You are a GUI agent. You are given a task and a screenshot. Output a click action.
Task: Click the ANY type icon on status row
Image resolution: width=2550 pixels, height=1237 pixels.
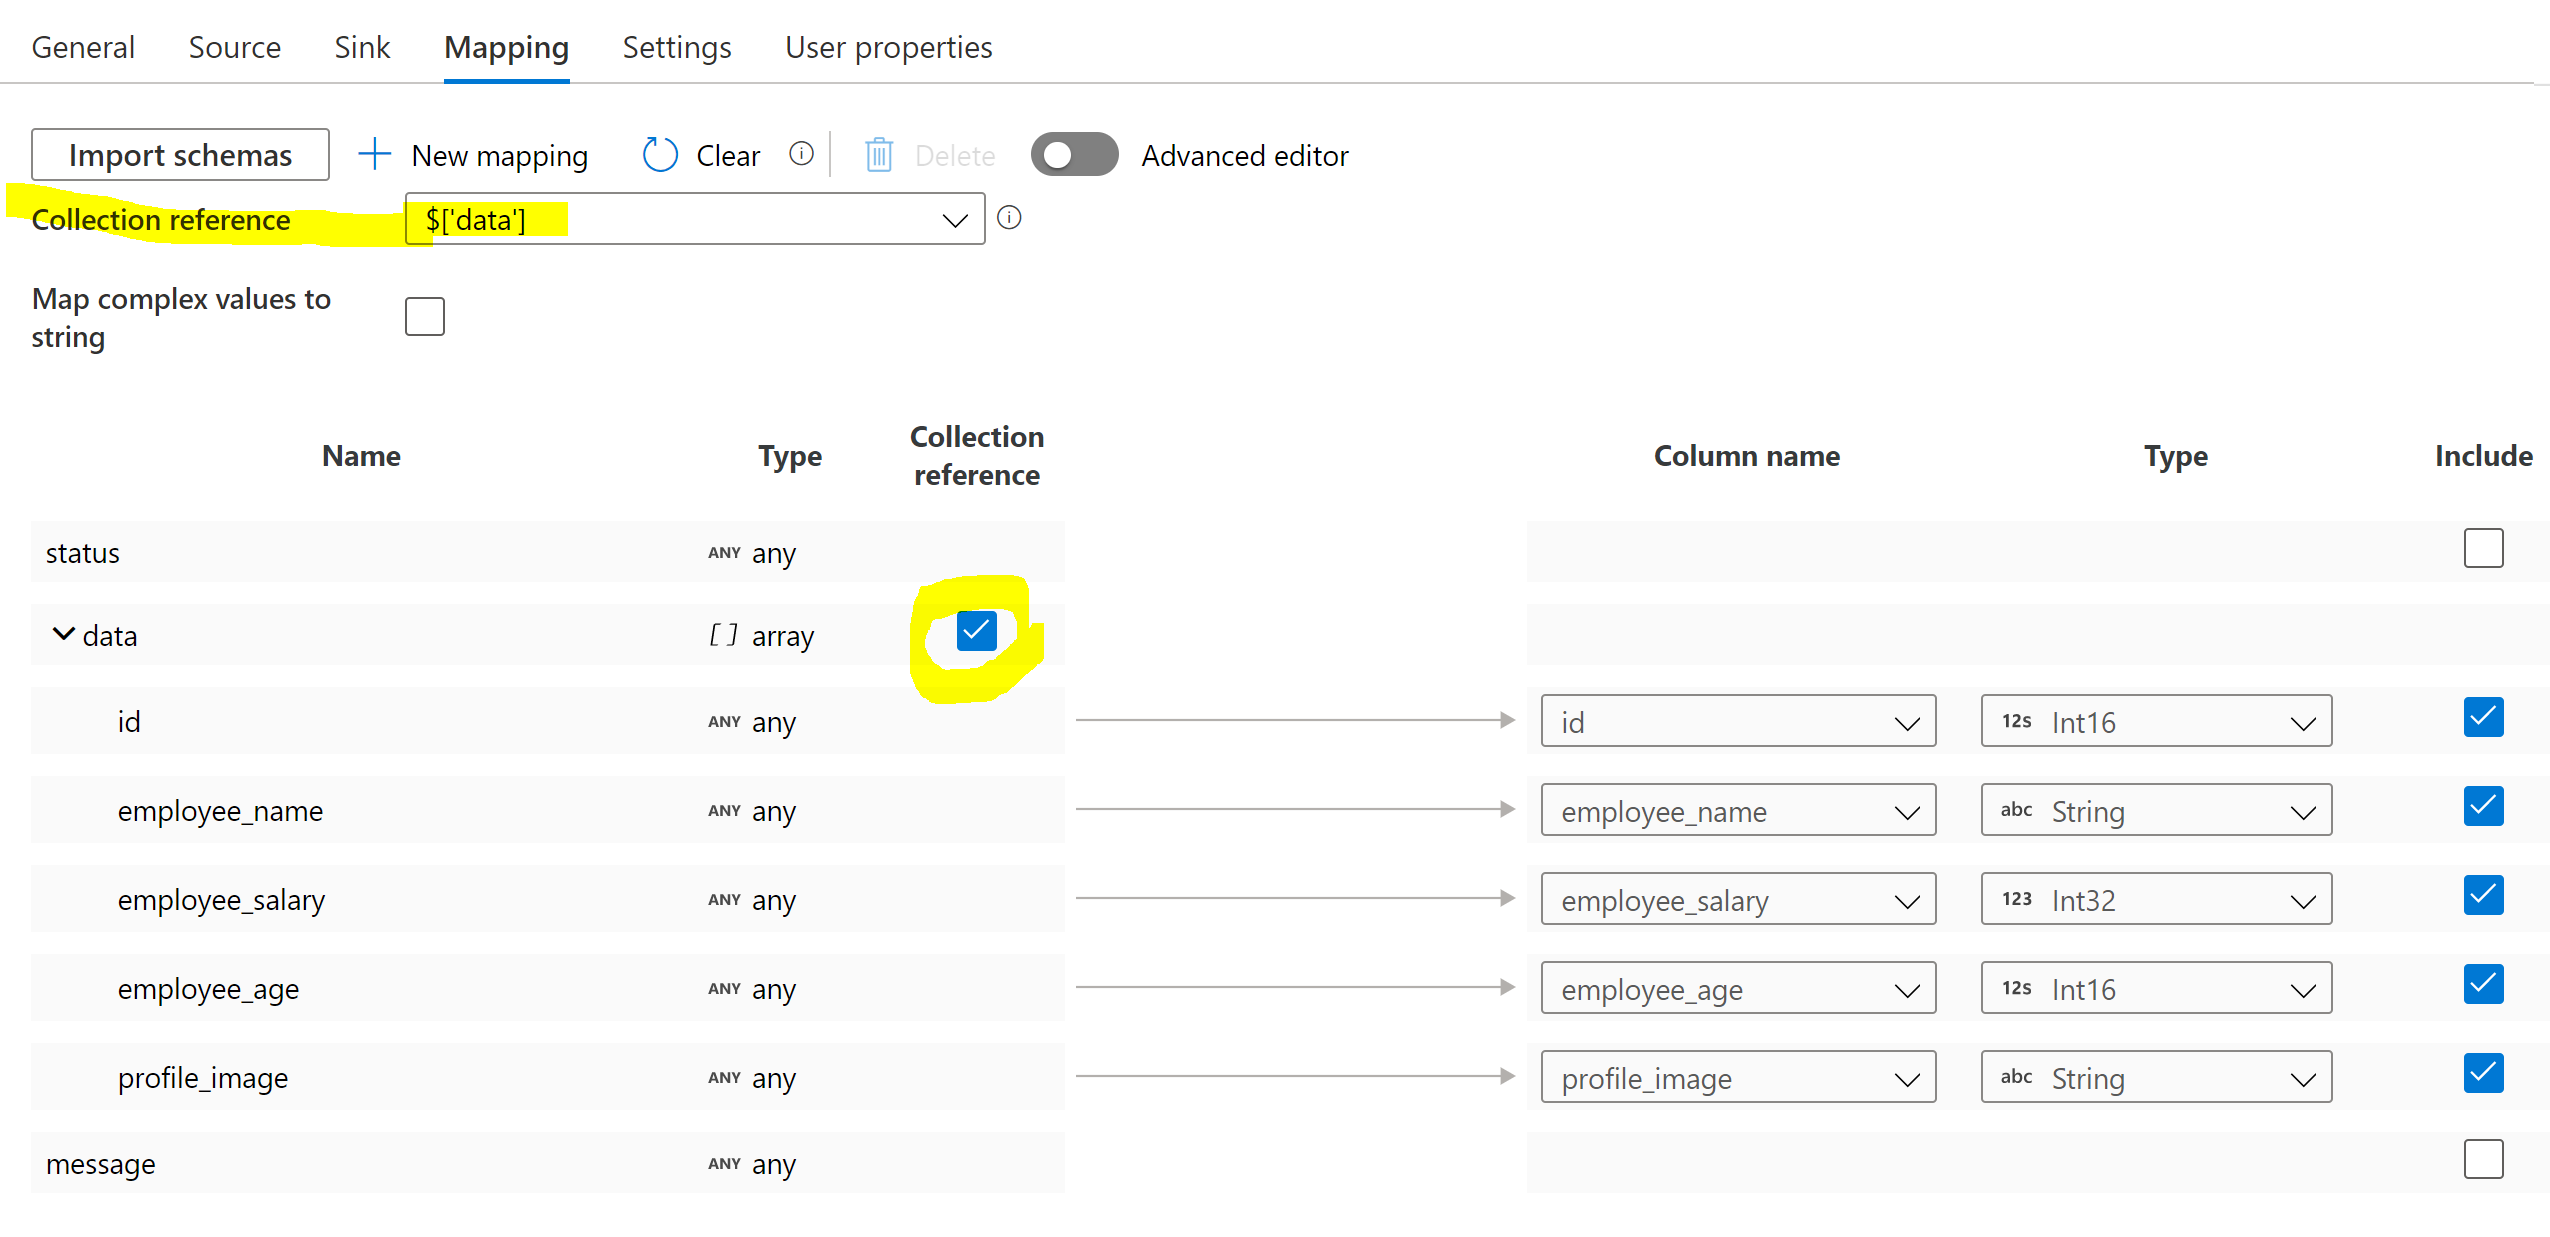(x=724, y=553)
